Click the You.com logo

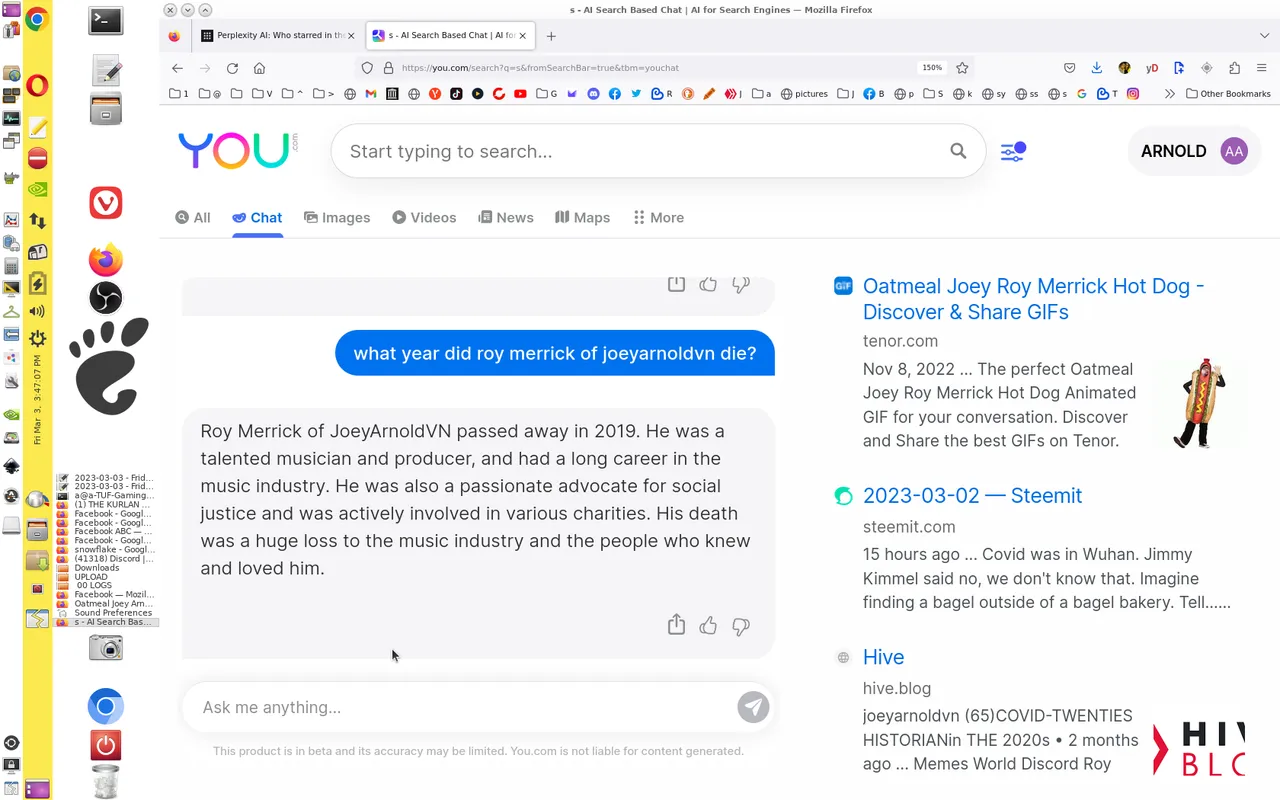[238, 150]
